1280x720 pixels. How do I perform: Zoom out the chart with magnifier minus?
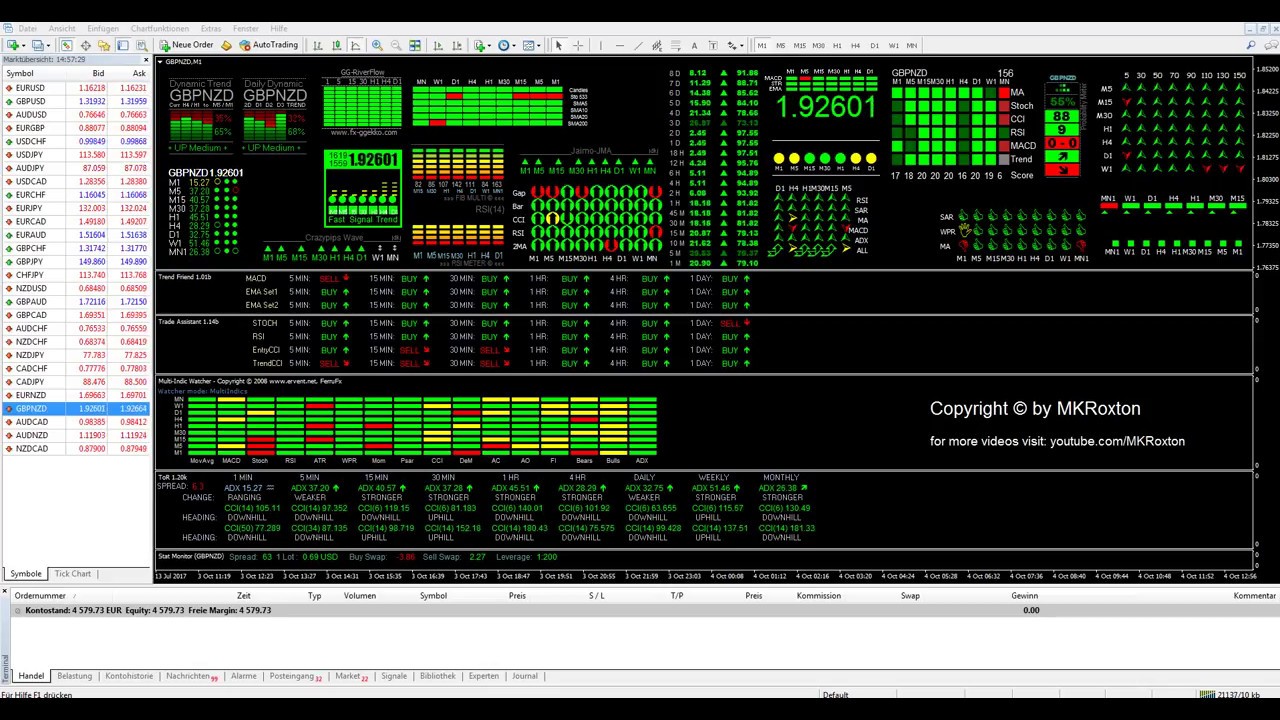(x=396, y=45)
